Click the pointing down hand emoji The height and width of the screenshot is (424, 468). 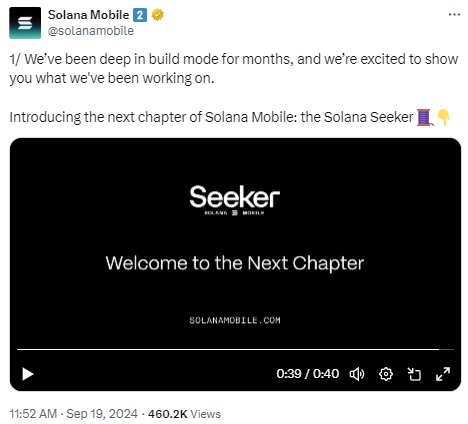click(x=443, y=117)
